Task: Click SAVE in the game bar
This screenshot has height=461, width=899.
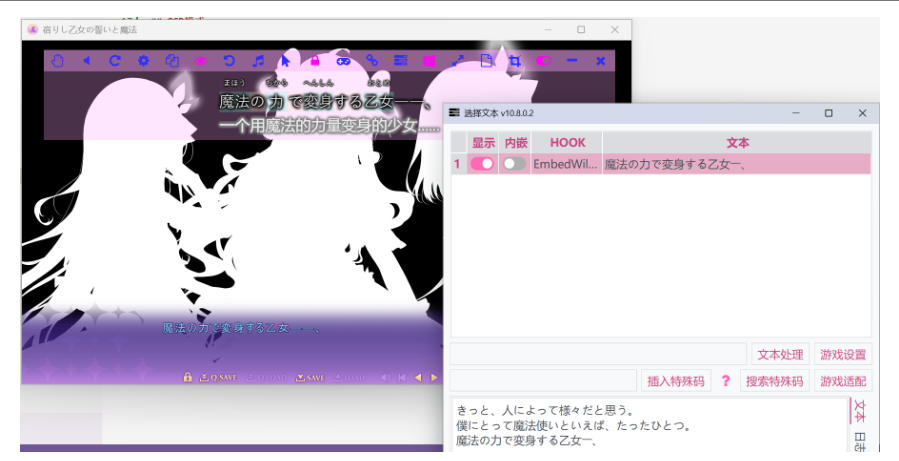Action: pos(310,377)
